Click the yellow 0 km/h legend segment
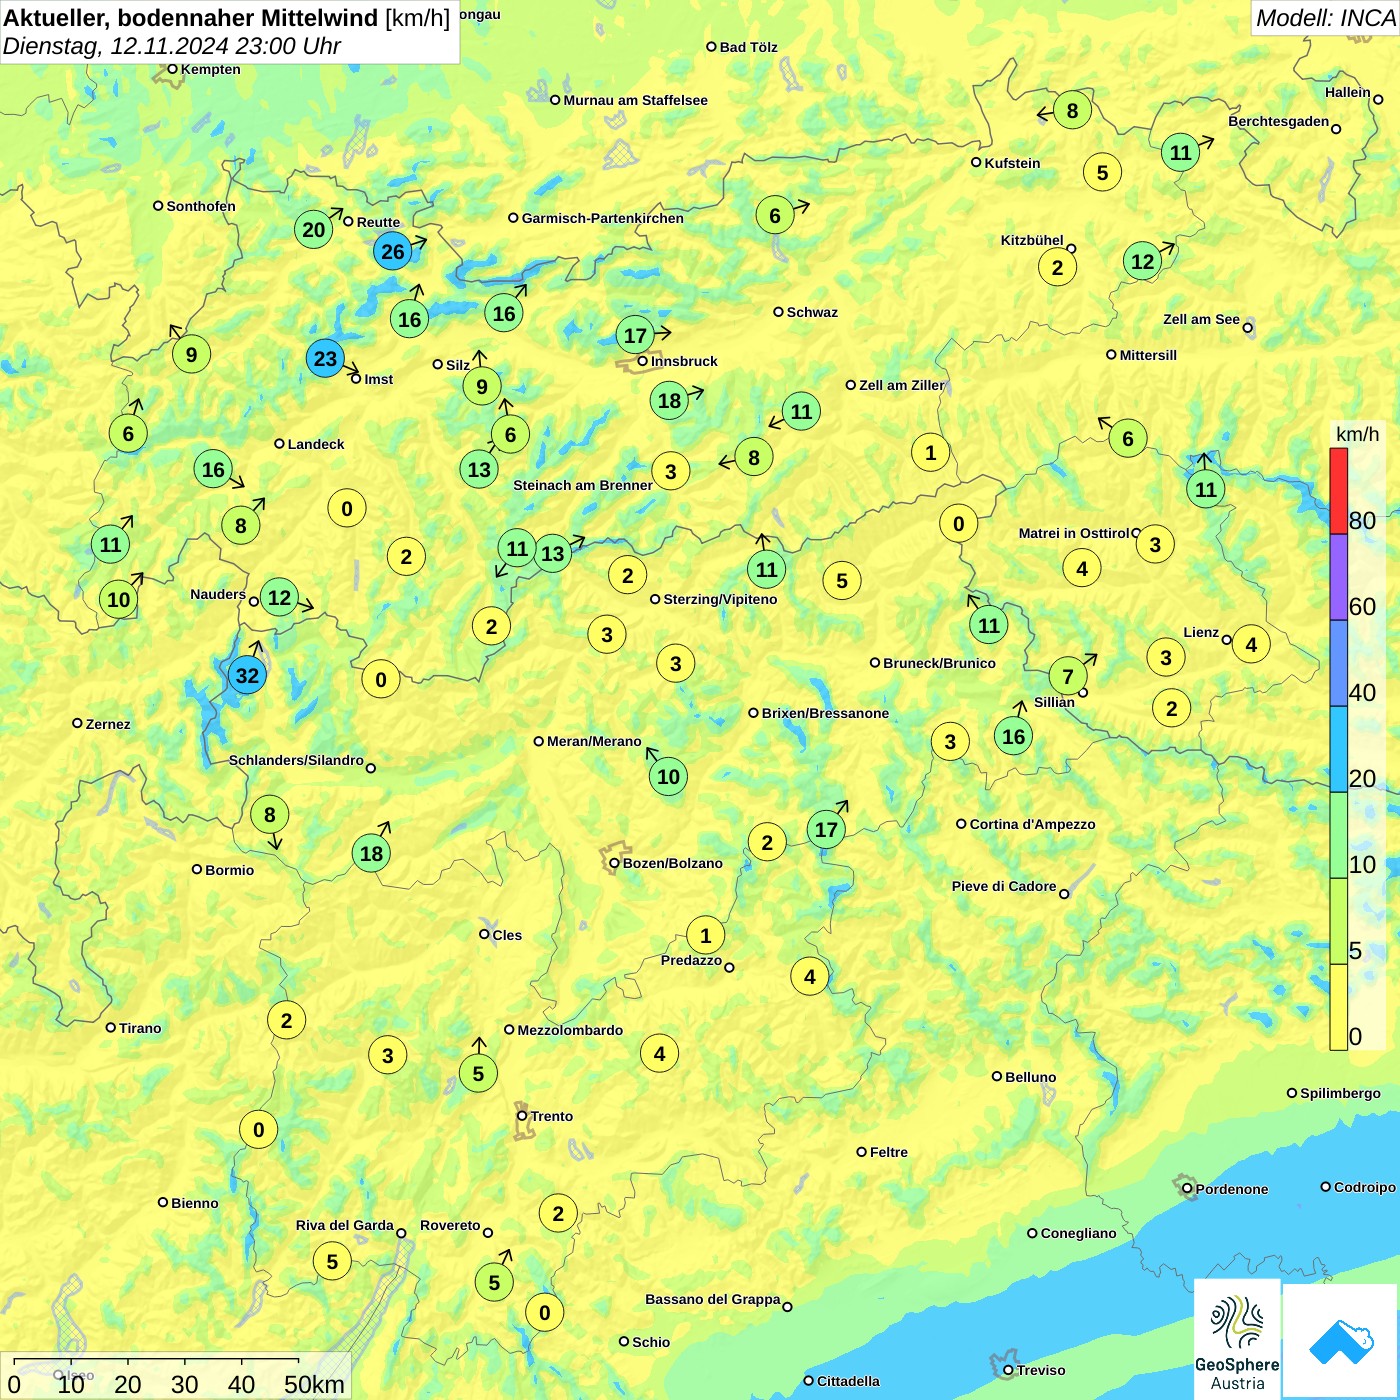1400x1400 pixels. (x=1338, y=1007)
